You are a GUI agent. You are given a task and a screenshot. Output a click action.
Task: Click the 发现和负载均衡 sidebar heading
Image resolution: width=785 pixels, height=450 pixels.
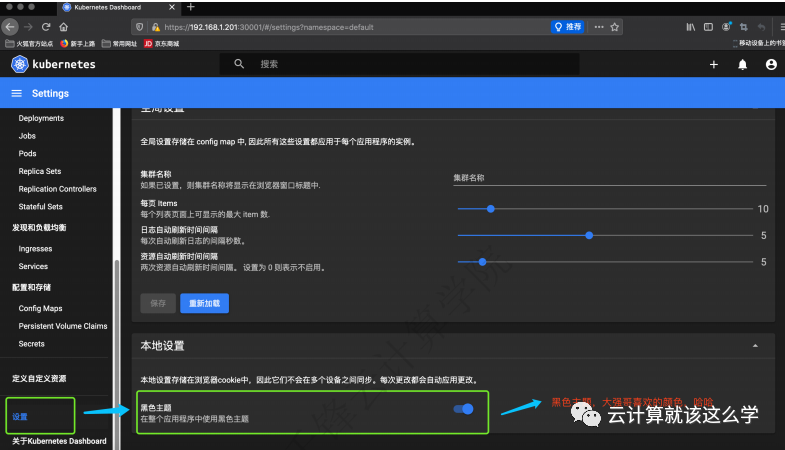(39, 228)
